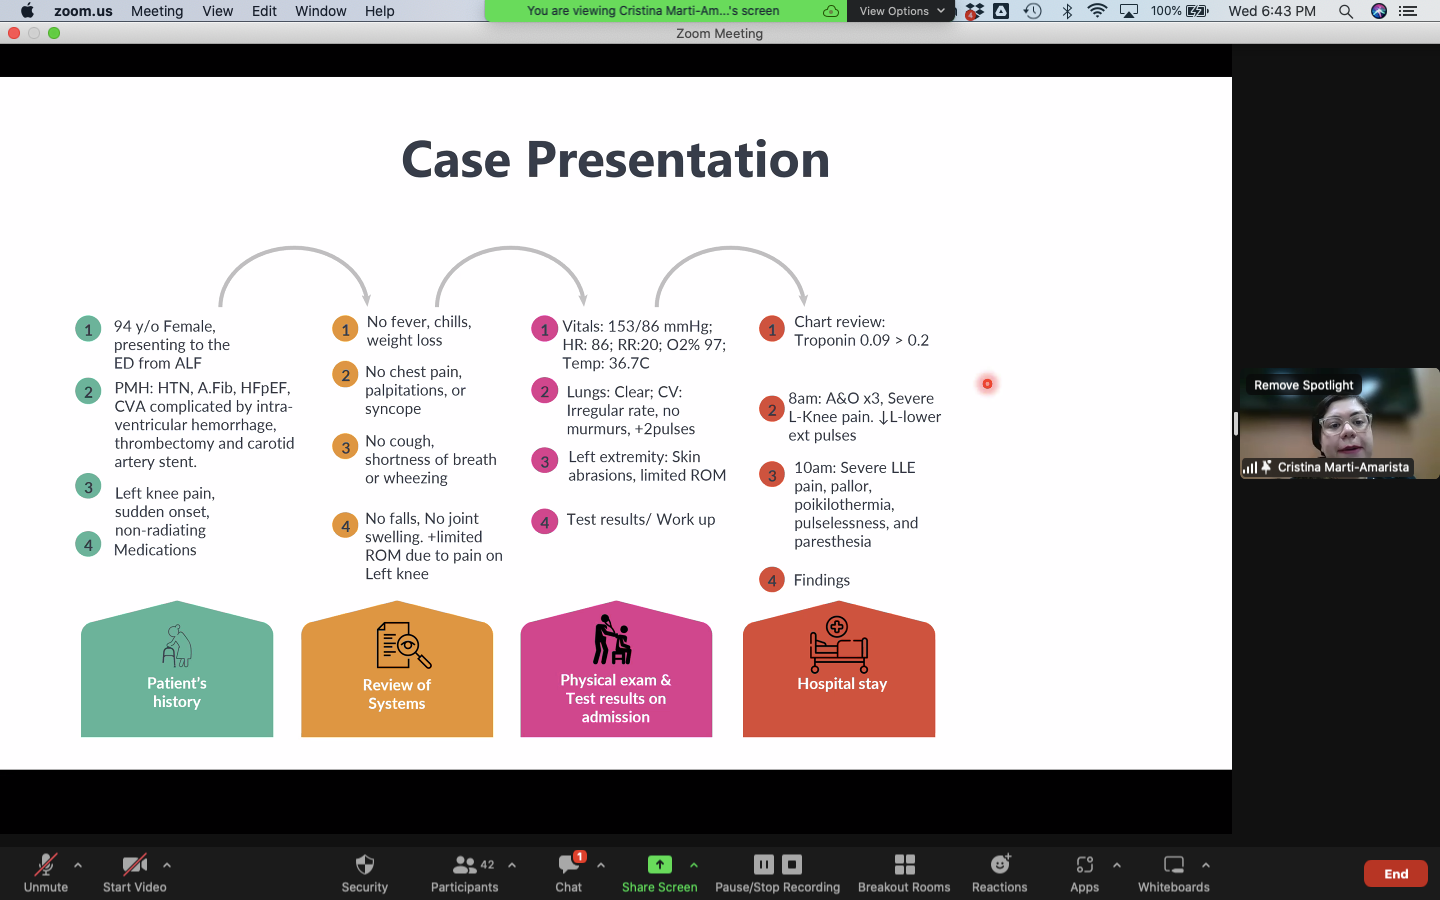This screenshot has width=1440, height=900.
Task: Click the 'No fever, chills, weight loss' text
Action: pos(419,331)
